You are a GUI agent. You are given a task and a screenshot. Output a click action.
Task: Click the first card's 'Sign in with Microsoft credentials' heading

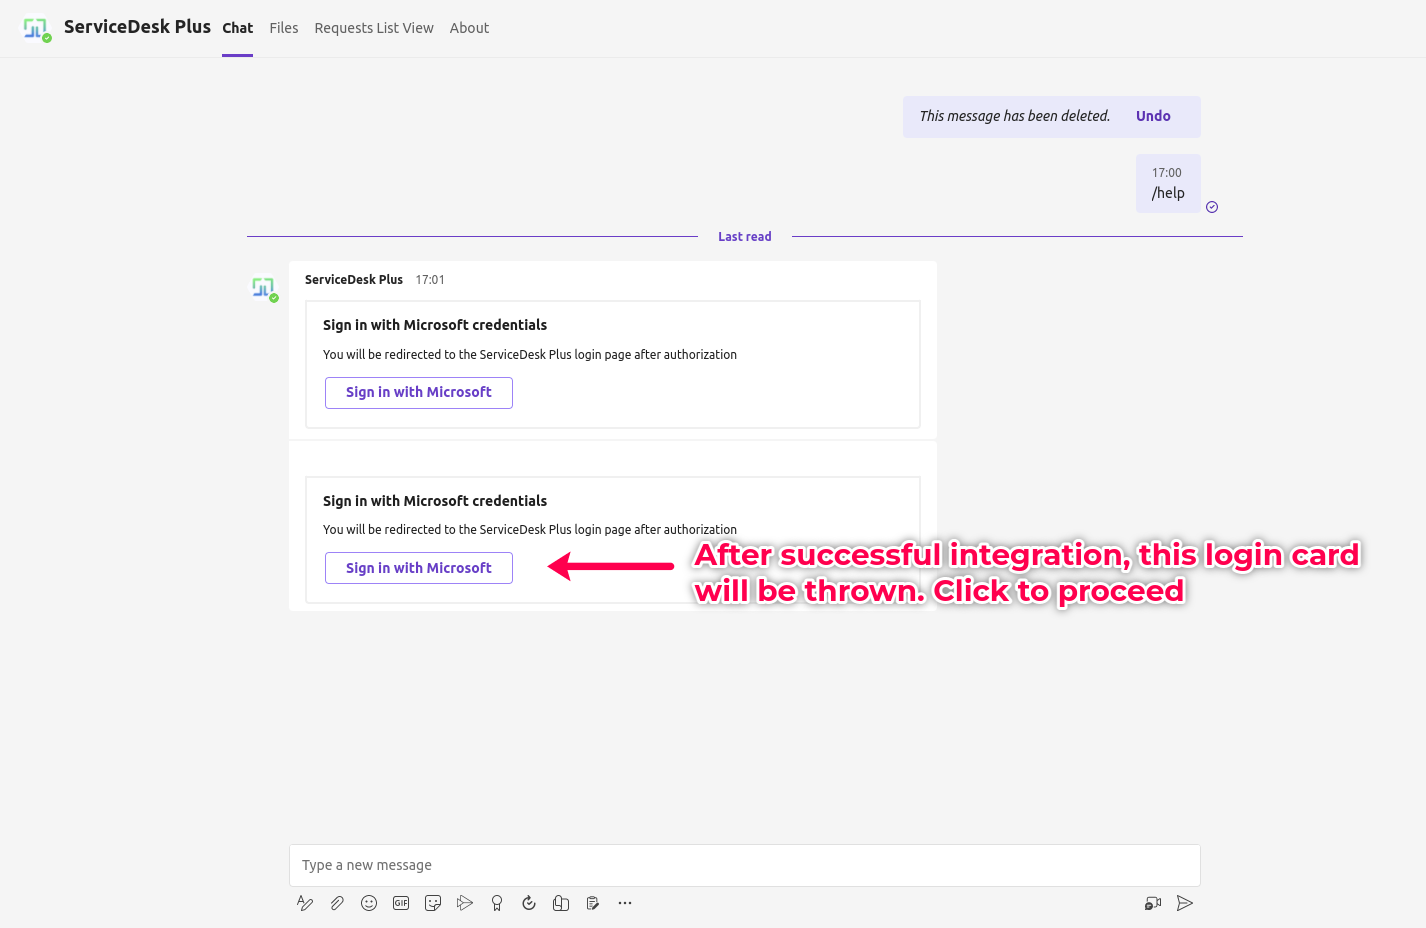point(435,325)
